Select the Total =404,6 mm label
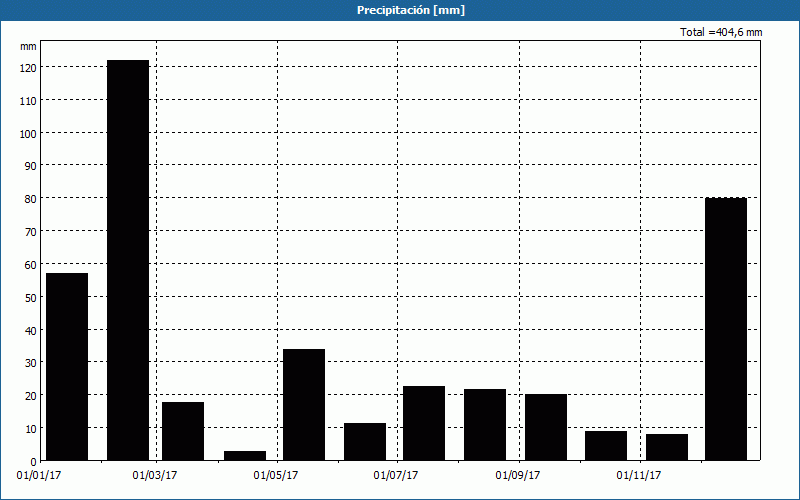 [721, 32]
